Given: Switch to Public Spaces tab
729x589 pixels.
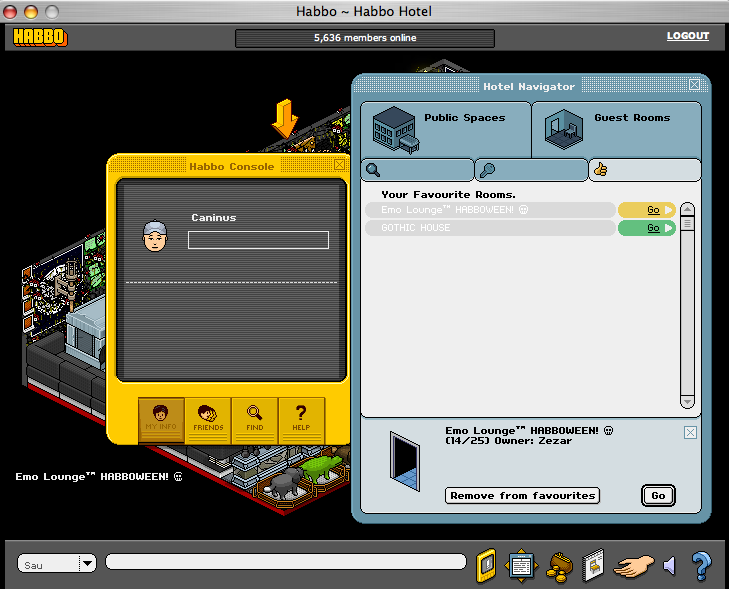Looking at the screenshot, I should pos(445,130).
